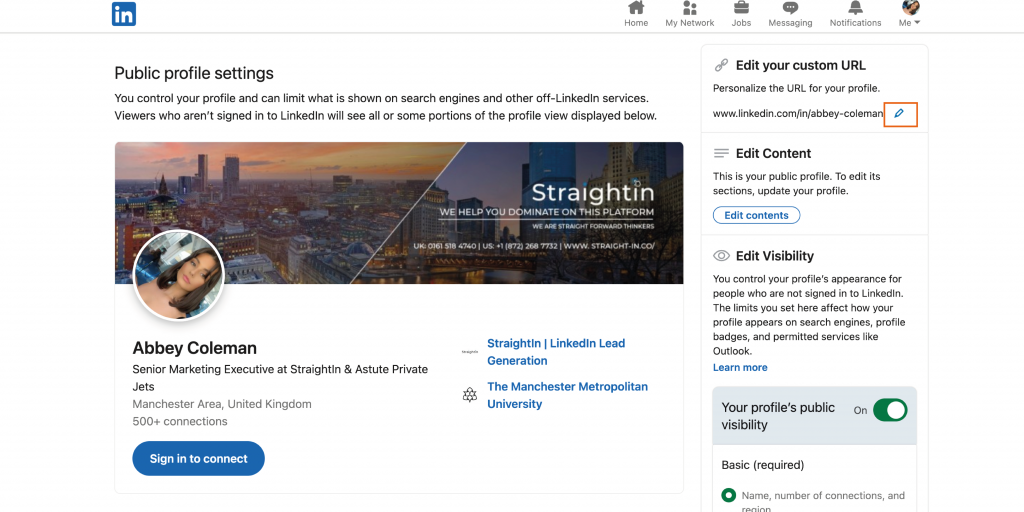
Task: Click the lines icon beside Edit Content
Action: (x=721, y=153)
